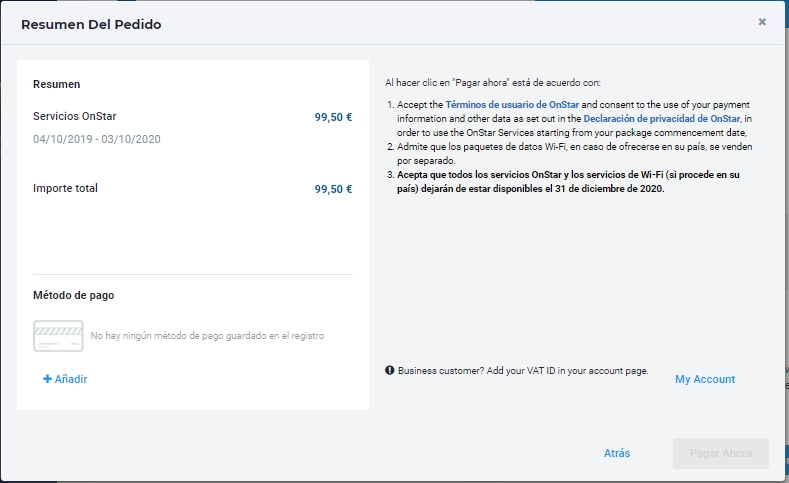Viewport: 789px width, 483px height.
Task: Click the exclamation info icon near Business customer
Action: tap(389, 370)
